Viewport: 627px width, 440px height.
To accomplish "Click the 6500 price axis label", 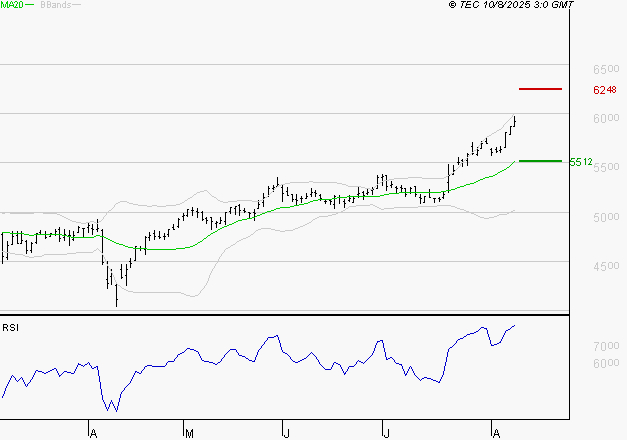I will click(x=606, y=70).
